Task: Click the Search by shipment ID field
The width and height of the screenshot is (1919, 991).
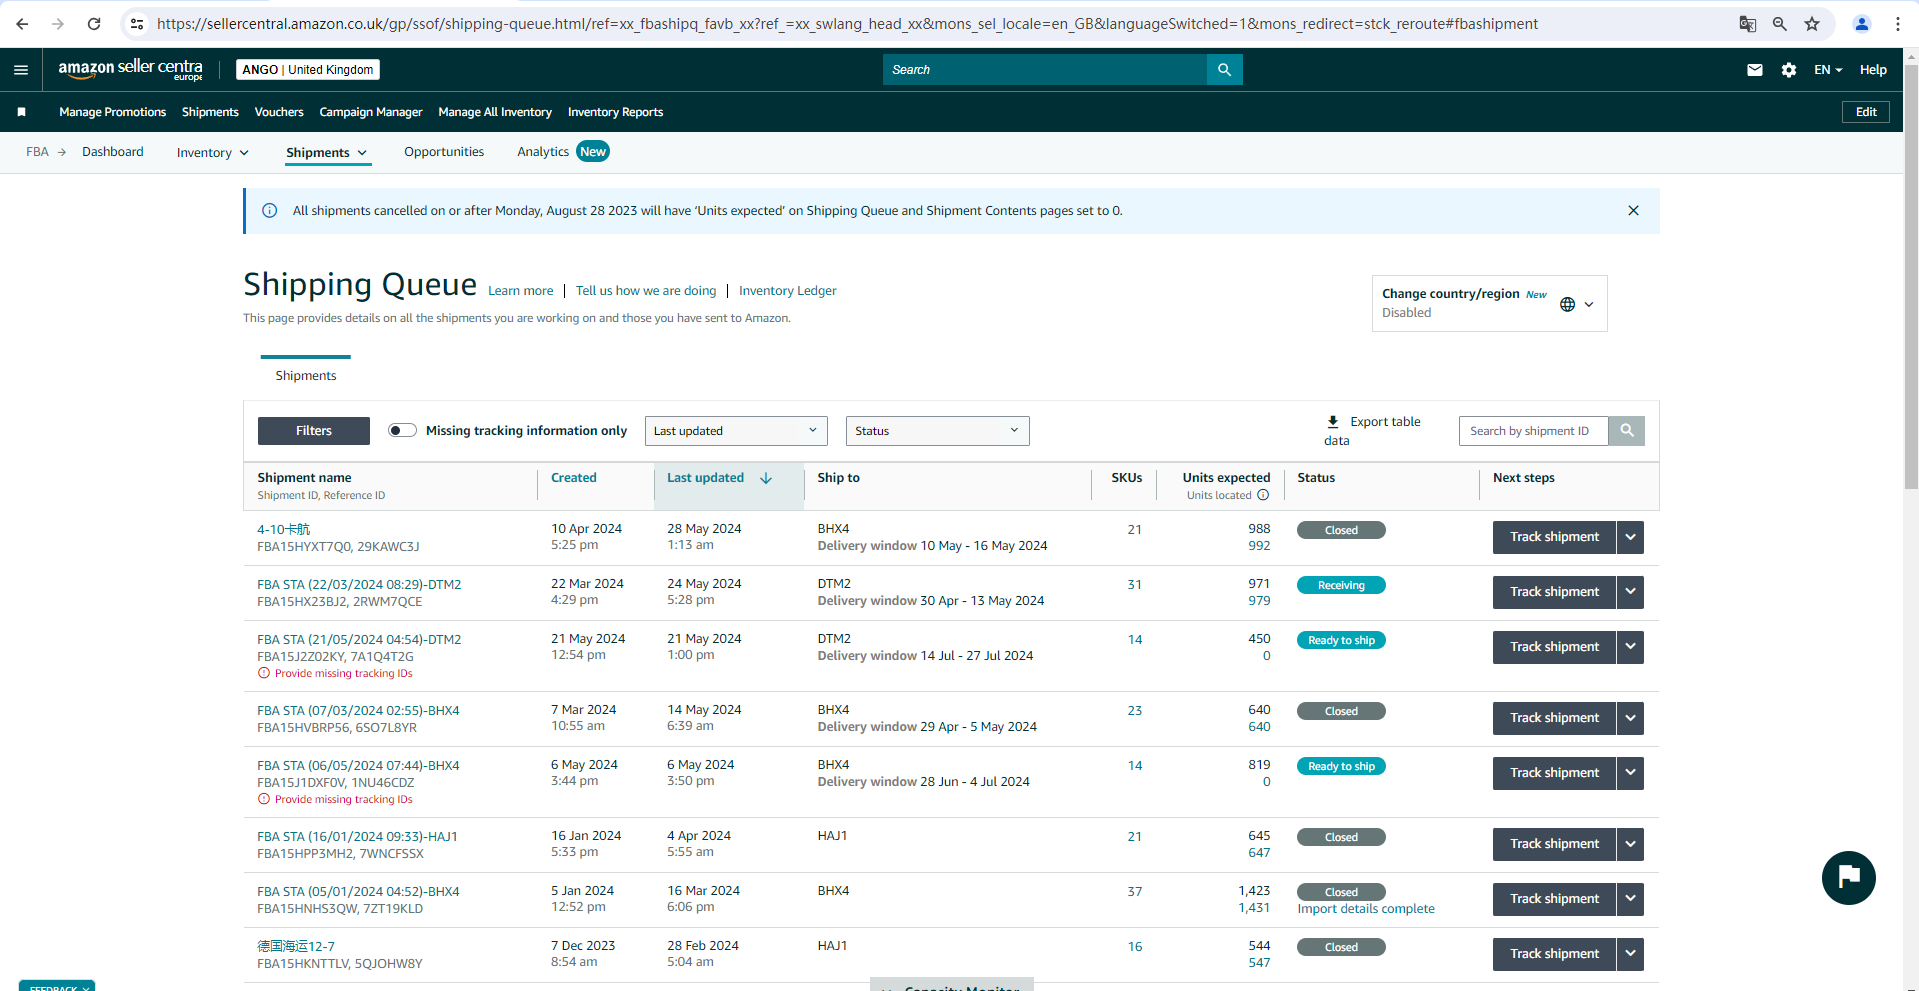Action: pos(1534,431)
